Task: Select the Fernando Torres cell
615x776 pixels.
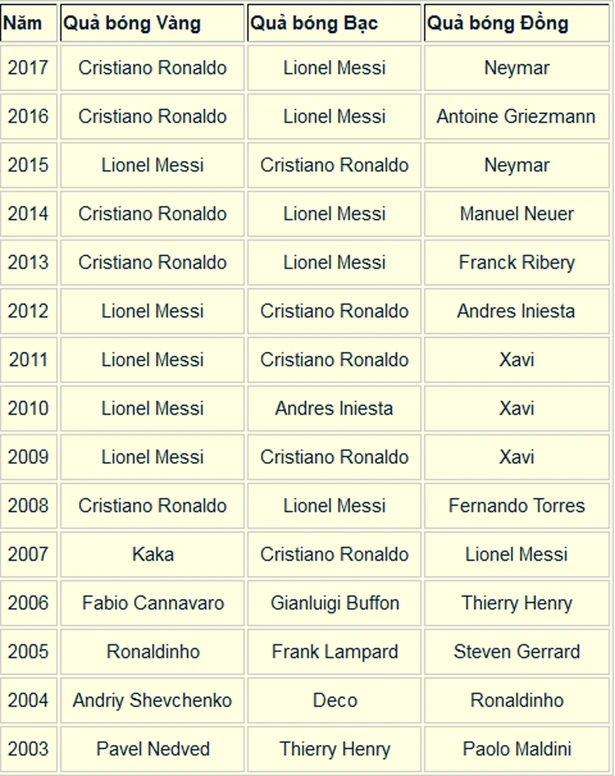Action: coord(516,506)
